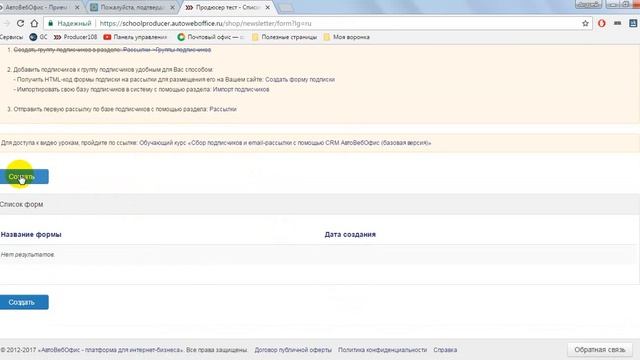640x360 pixels.
Task: Open the Opera extension icon in toolbar
Action: pyautogui.click(x=602, y=24)
